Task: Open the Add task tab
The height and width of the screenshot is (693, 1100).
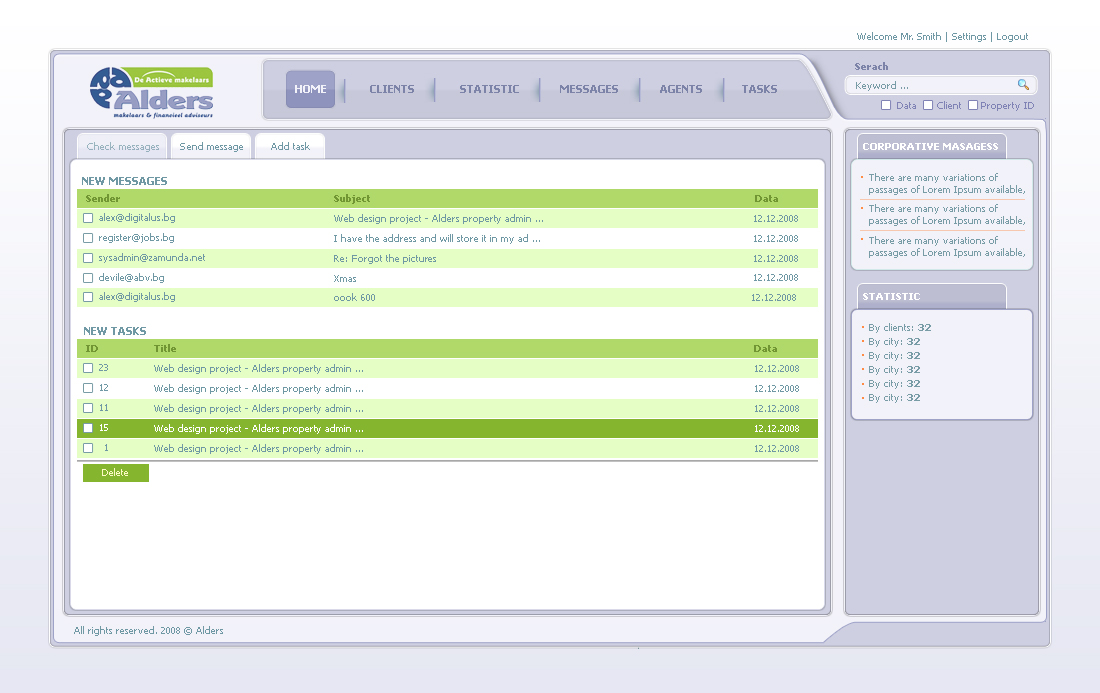Action: click(290, 147)
